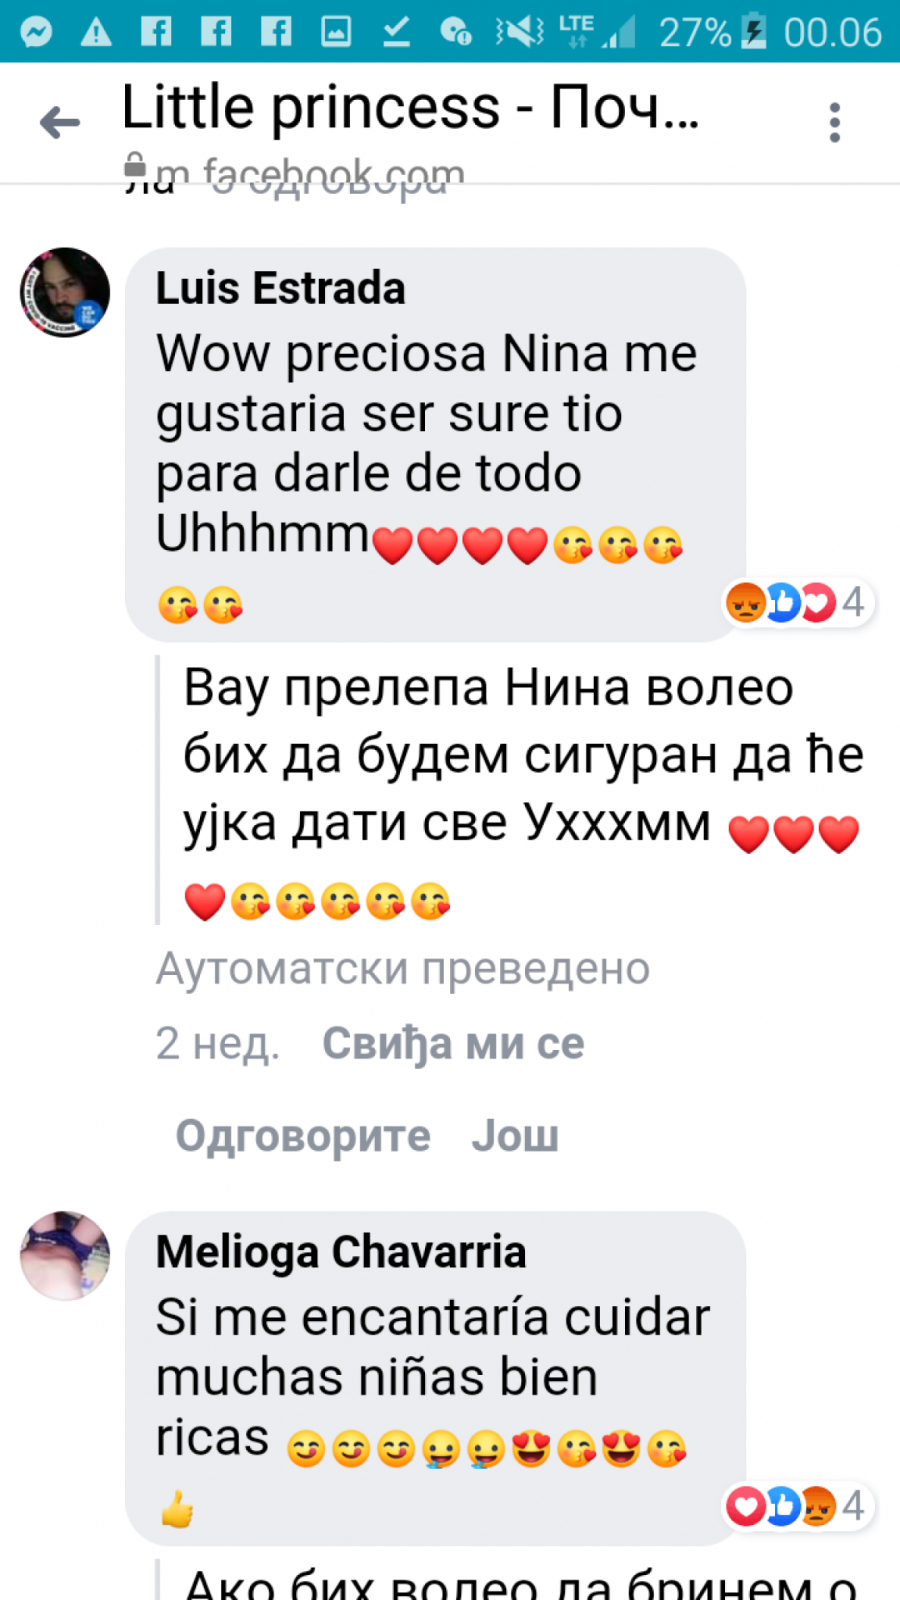This screenshot has height=1600, width=900.
Task: Click the 2 нед. timestamp
Action: (x=217, y=1044)
